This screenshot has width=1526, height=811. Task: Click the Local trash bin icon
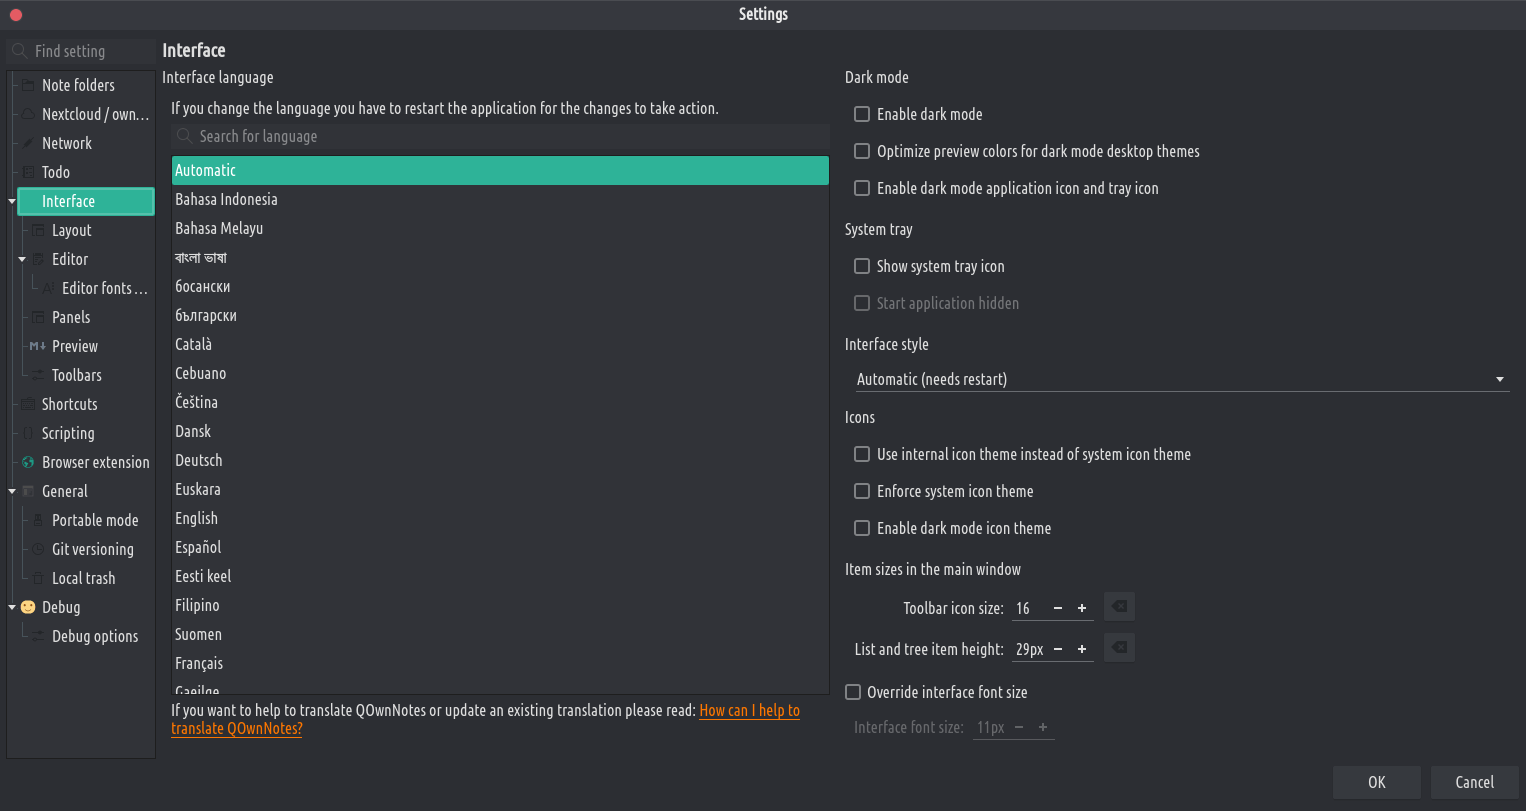coord(38,578)
